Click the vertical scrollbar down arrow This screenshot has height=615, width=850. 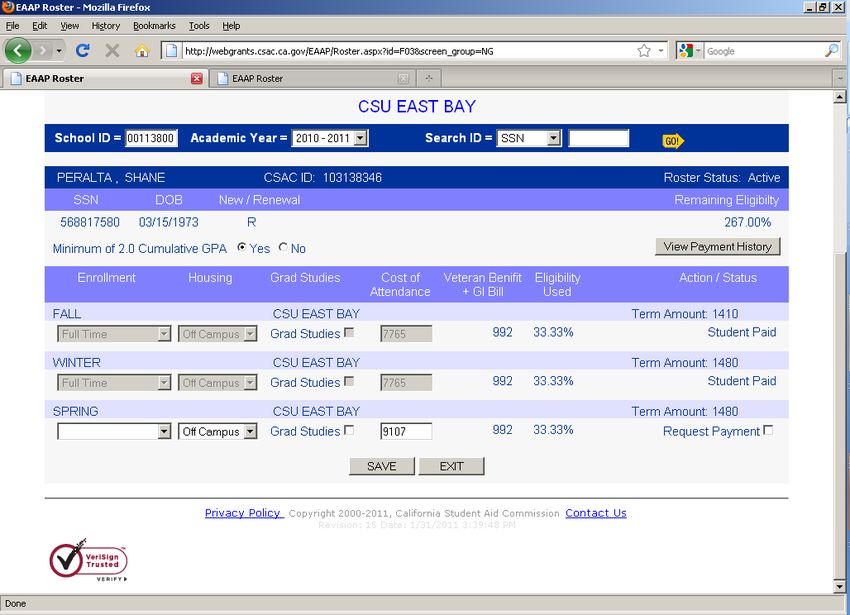pyautogui.click(x=840, y=586)
